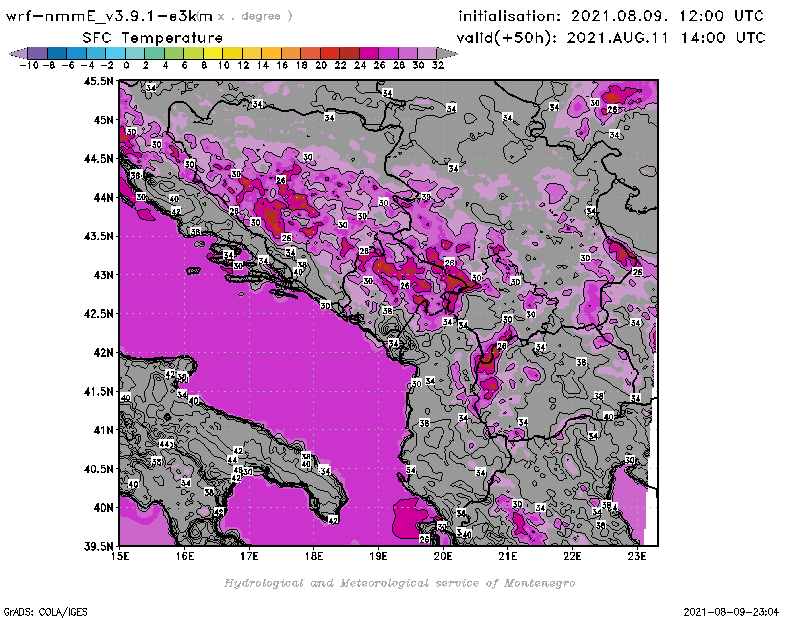Pick the dark red swatch between 22 and 24
This screenshot has height=618, width=800.
click(x=349, y=53)
